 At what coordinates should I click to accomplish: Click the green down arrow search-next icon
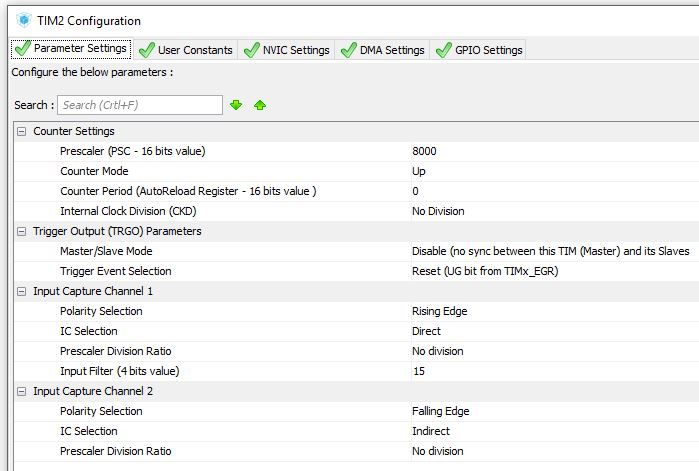[236, 105]
